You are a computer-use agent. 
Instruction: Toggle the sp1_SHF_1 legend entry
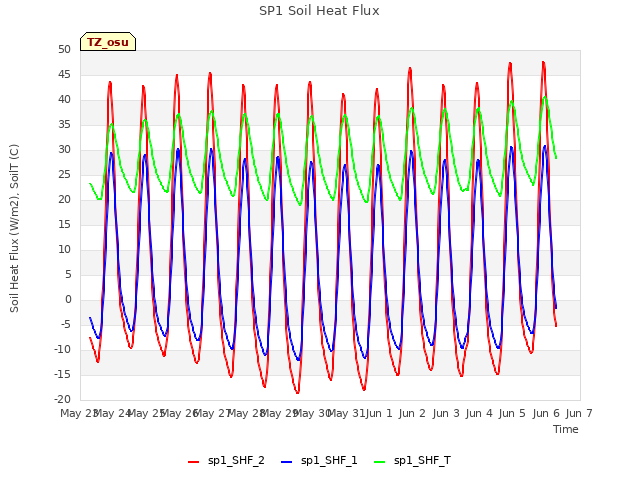tap(319, 461)
